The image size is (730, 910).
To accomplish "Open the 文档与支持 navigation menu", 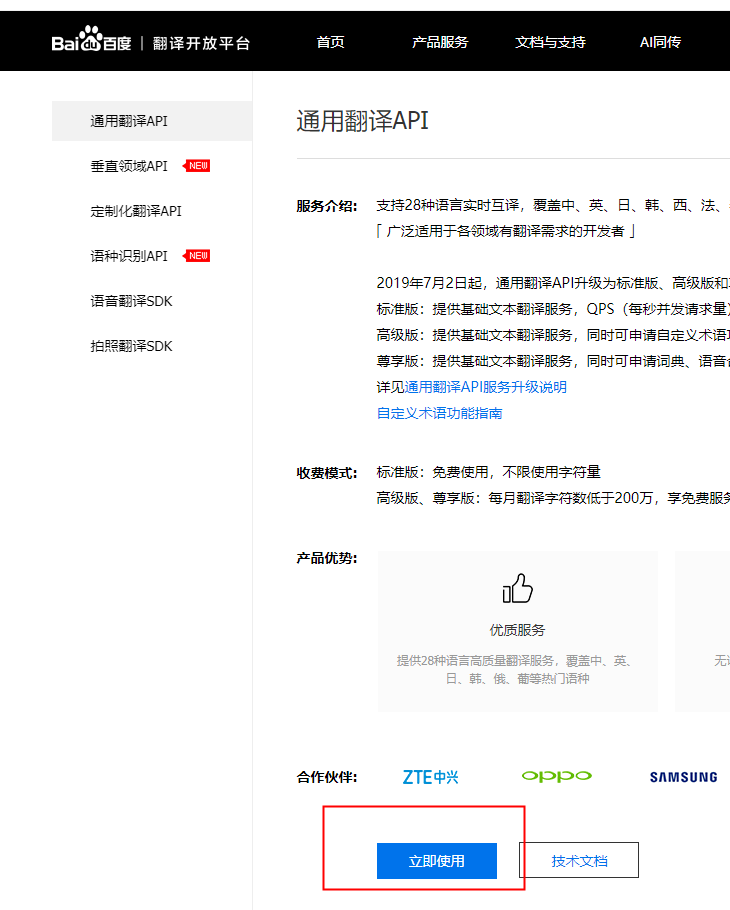I will tap(550, 42).
